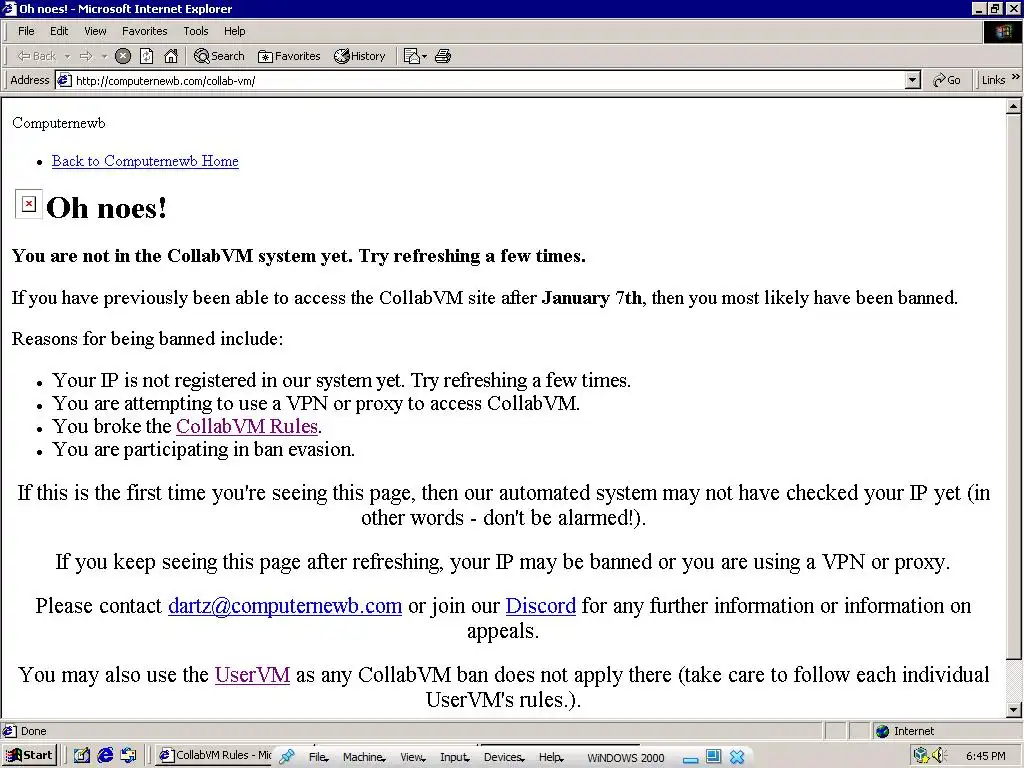This screenshot has height=768, width=1024.
Task: Click the Print icon
Action: coord(443,56)
